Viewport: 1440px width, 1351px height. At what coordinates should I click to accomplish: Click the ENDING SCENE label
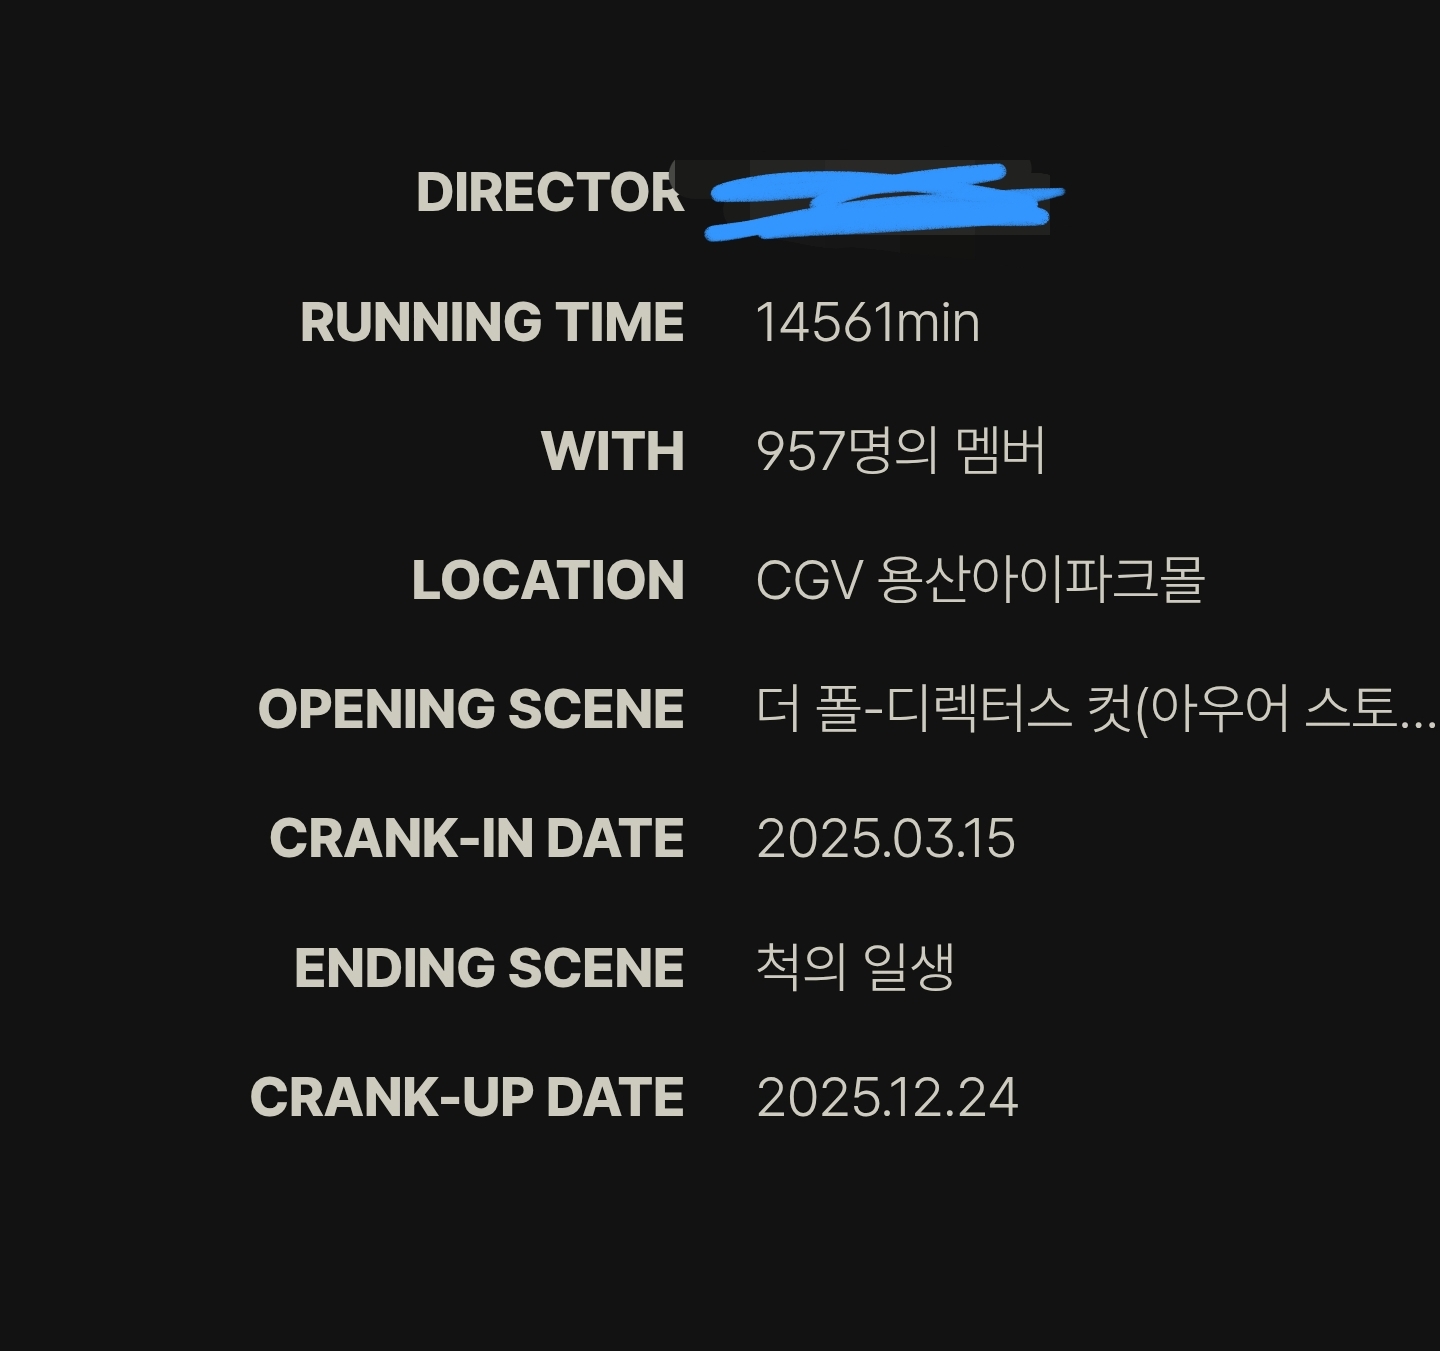click(489, 968)
